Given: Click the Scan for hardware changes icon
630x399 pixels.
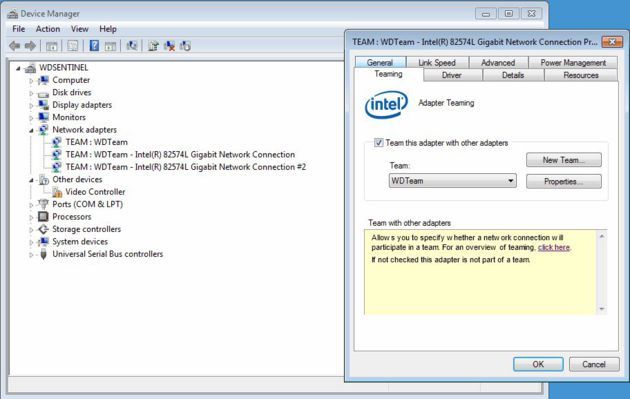Looking at the screenshot, I should 132,46.
